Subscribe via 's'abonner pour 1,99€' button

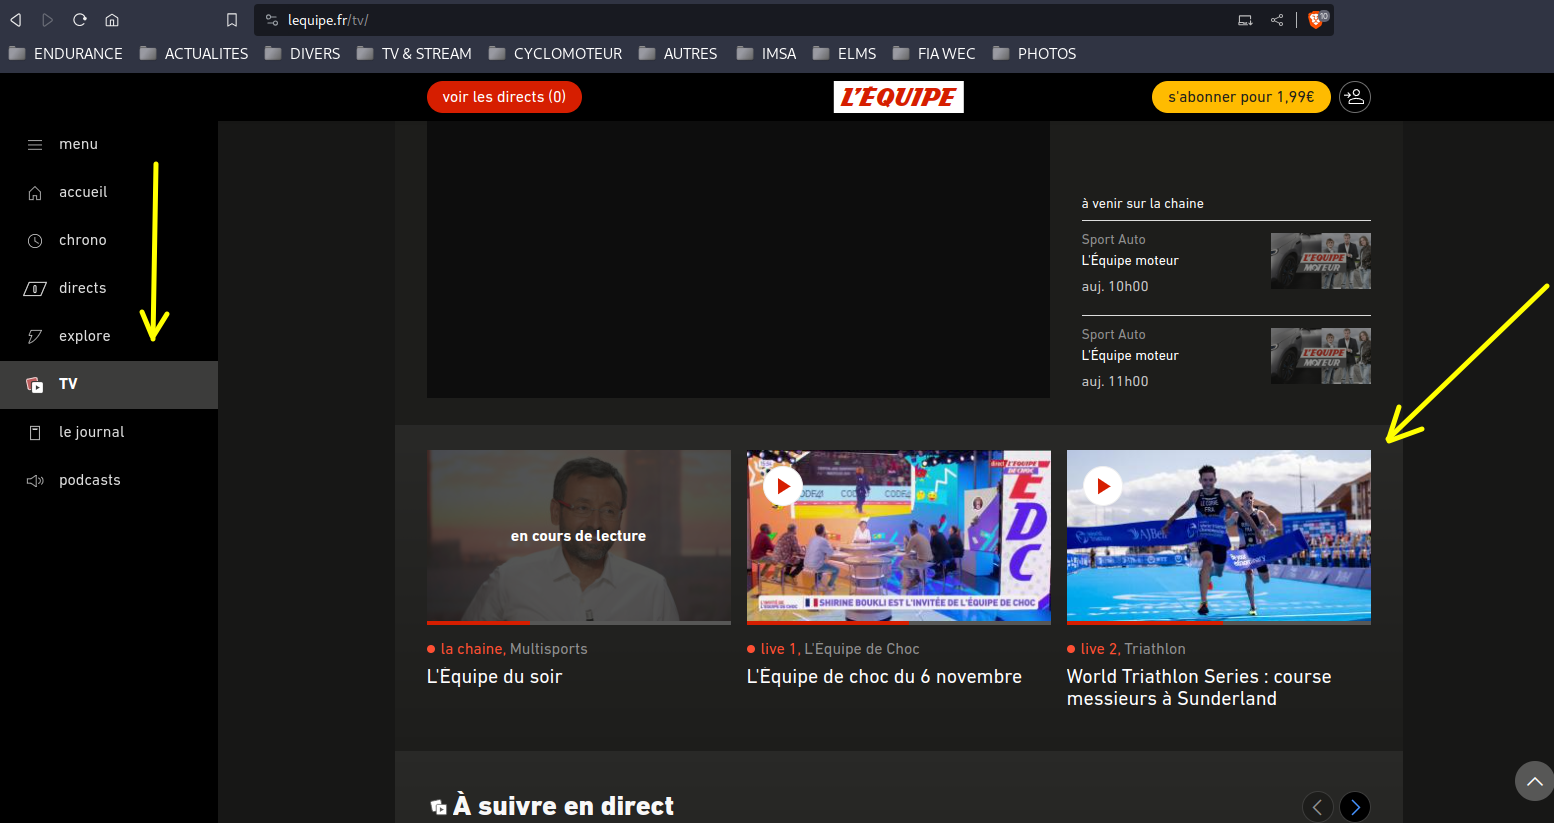coord(1241,97)
